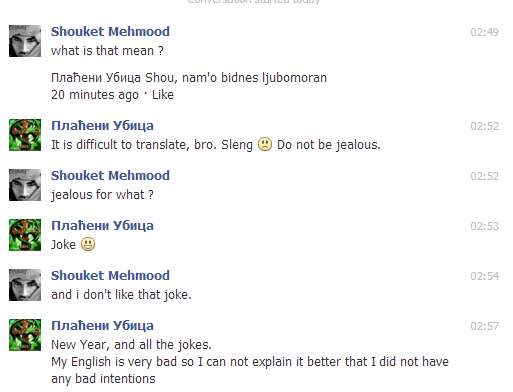The image size is (513, 392).
Task: Click the name Shouket Mehmood on first message
Action: pos(110,32)
